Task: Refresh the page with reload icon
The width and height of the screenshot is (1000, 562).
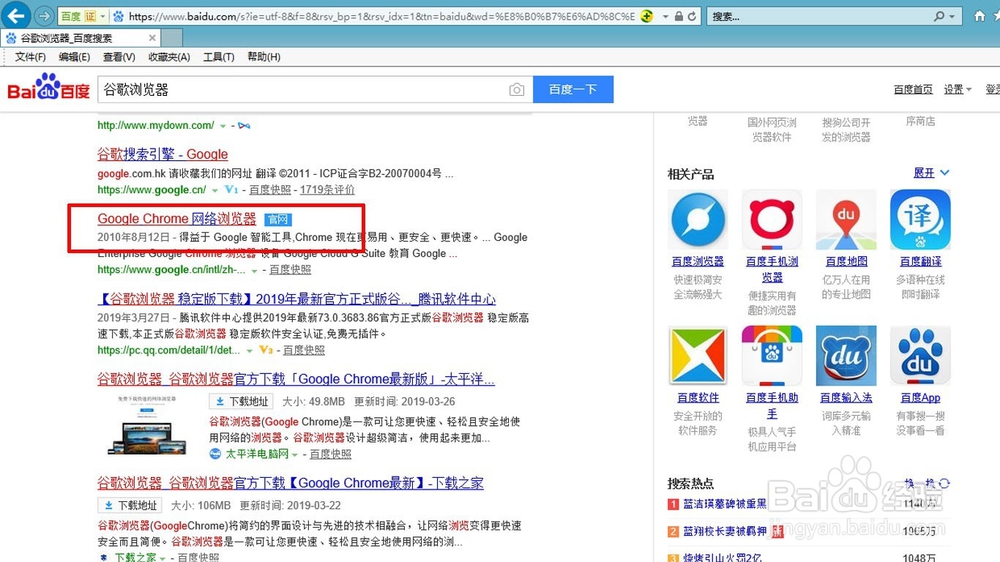Action: click(x=692, y=16)
